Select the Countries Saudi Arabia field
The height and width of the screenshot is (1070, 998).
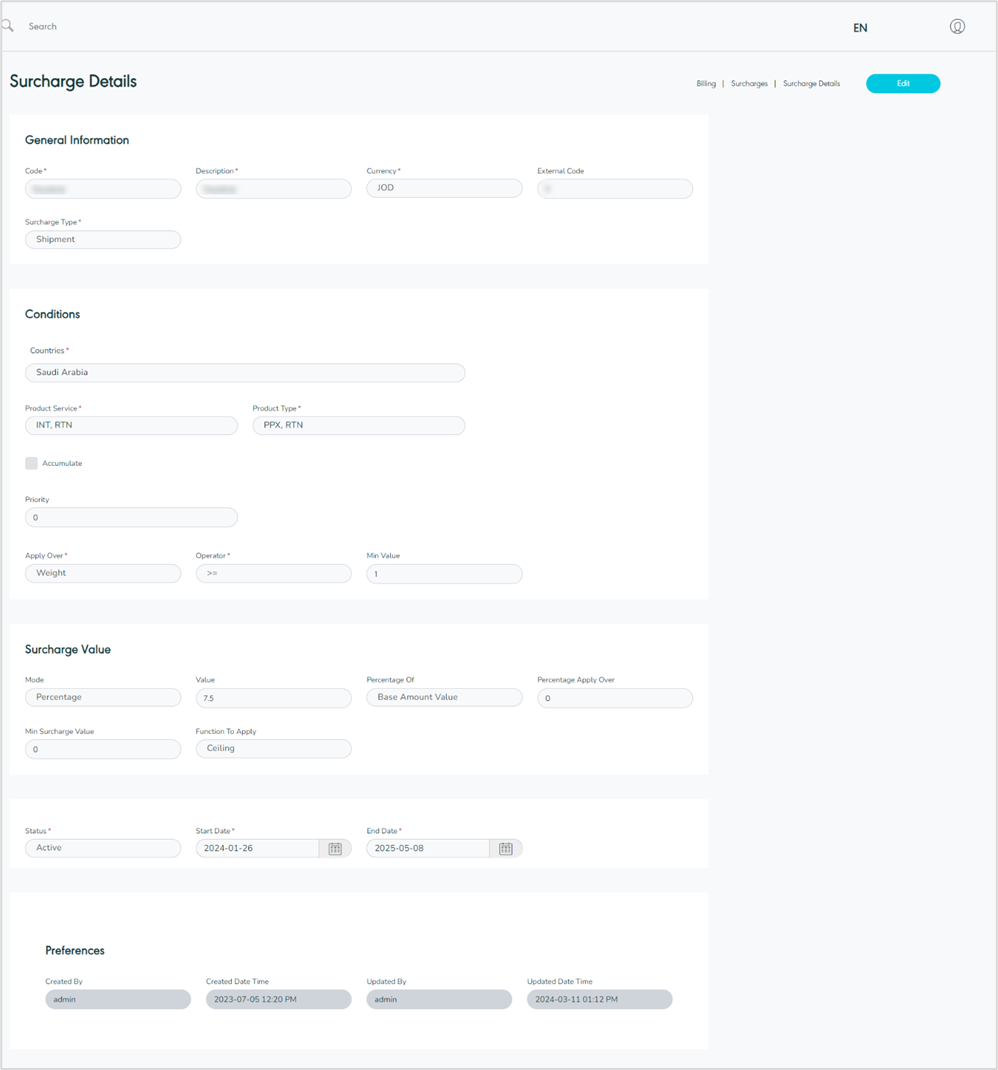tap(245, 373)
